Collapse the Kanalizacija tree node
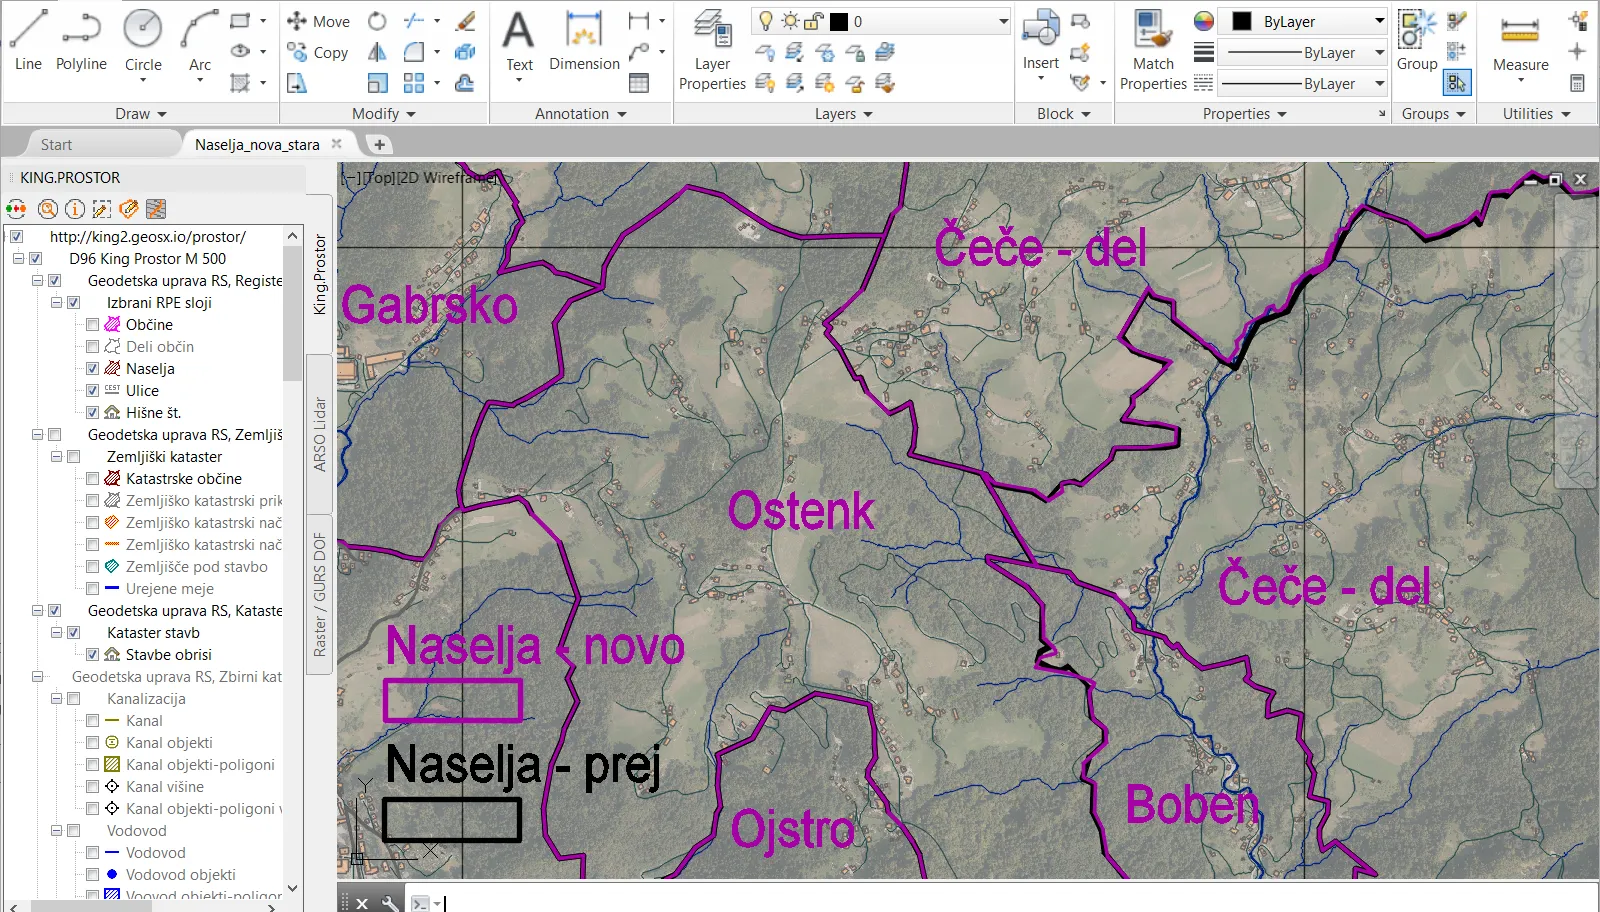 [57, 699]
